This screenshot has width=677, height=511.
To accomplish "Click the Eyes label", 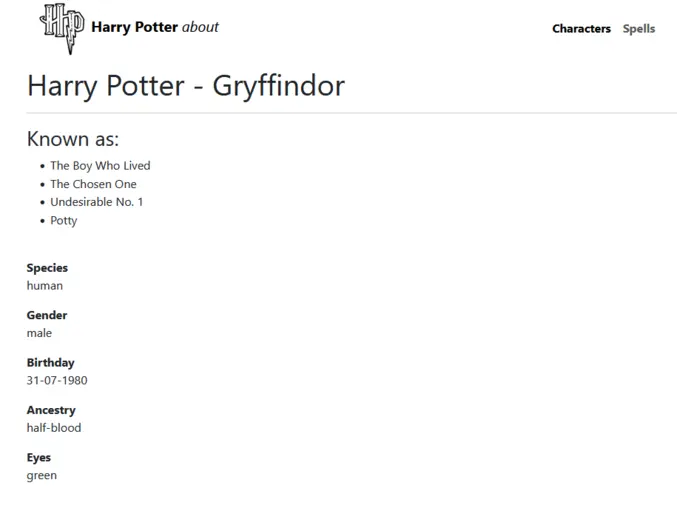I will click(x=38, y=457).
